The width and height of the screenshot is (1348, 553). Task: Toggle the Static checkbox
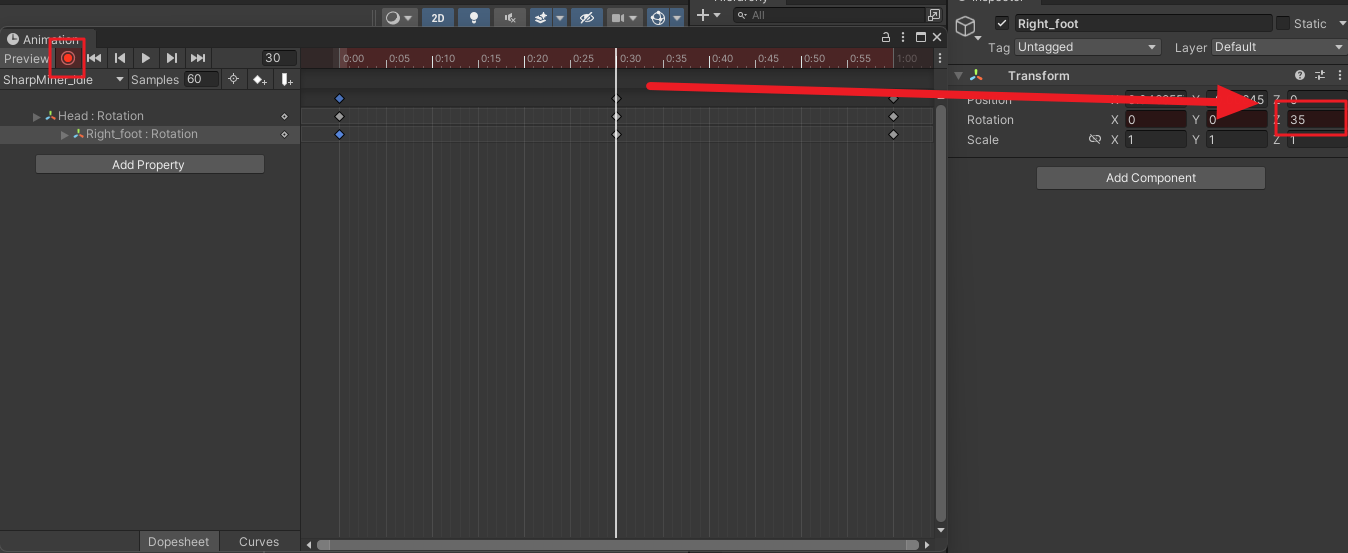pos(1283,23)
